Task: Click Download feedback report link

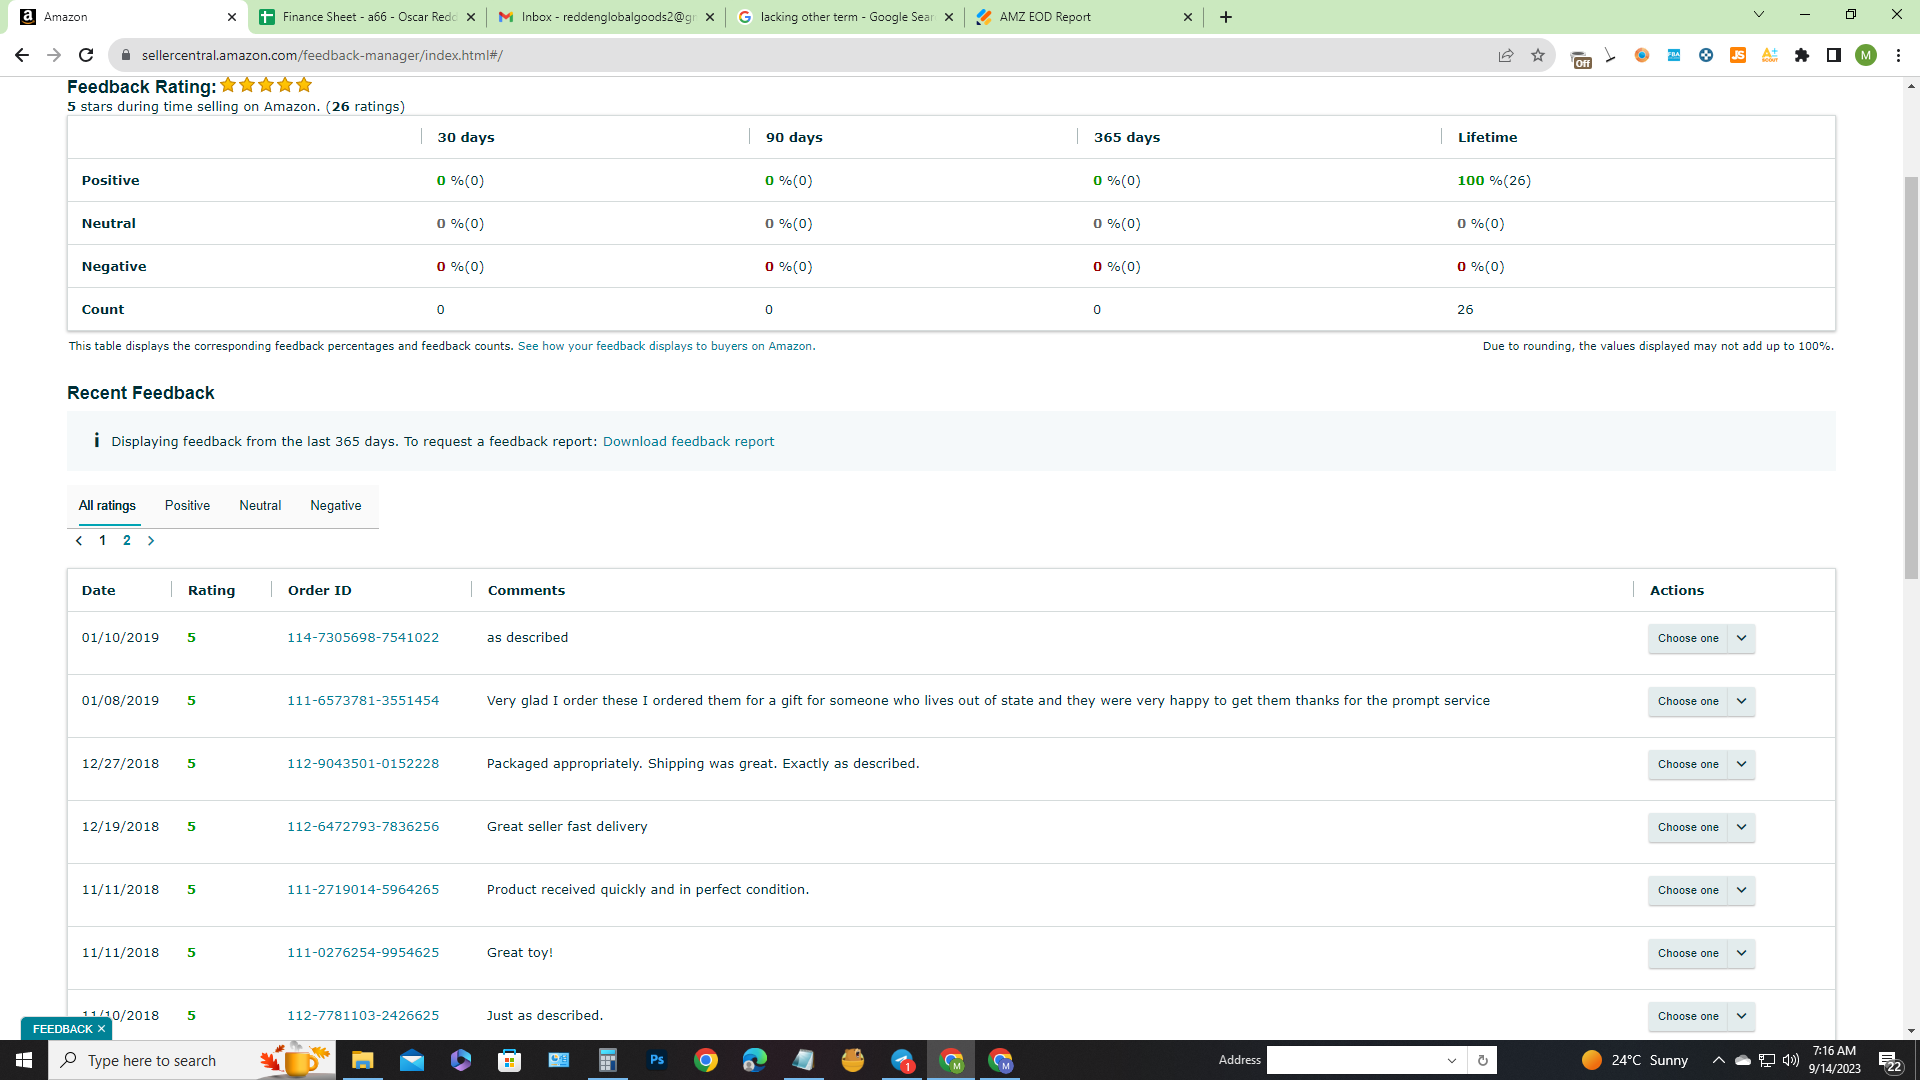Action: [688, 442]
